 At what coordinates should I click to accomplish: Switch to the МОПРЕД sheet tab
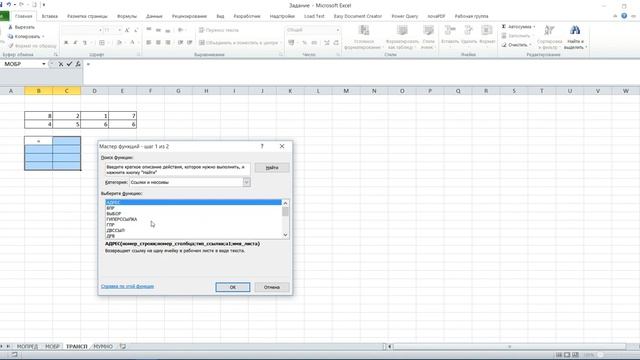pyautogui.click(x=27, y=347)
